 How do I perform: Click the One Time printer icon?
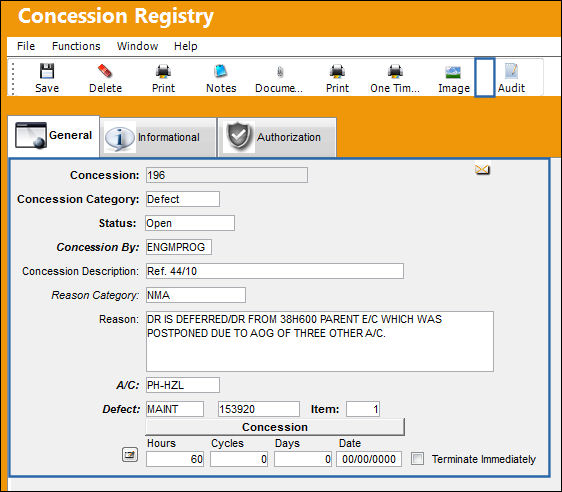point(395,71)
